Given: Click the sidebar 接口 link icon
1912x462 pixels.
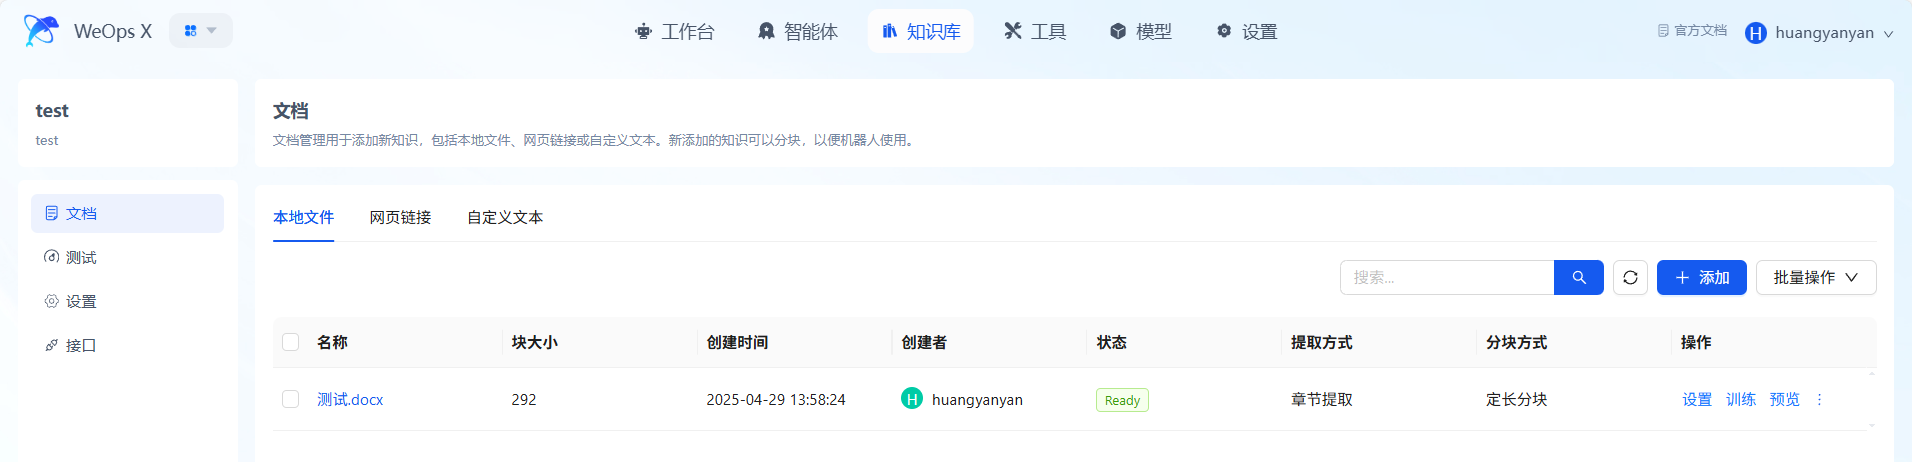Looking at the screenshot, I should pyautogui.click(x=51, y=345).
